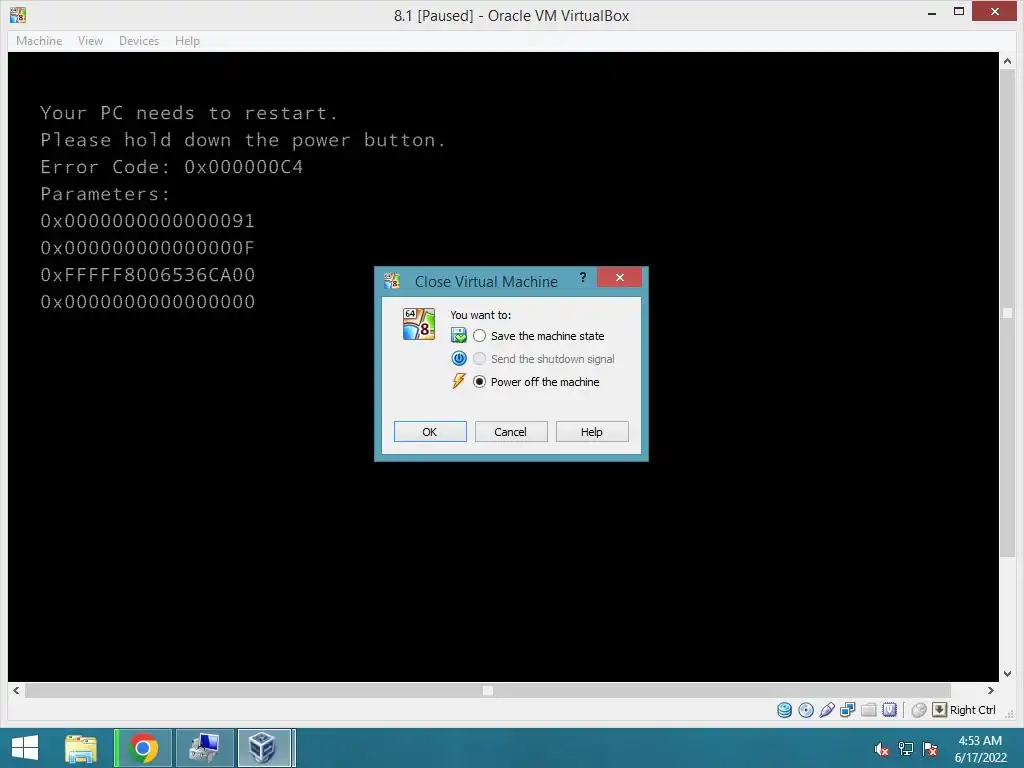Viewport: 1024px width, 768px height.
Task: Click the mouse integration status icon
Action: [919, 710]
